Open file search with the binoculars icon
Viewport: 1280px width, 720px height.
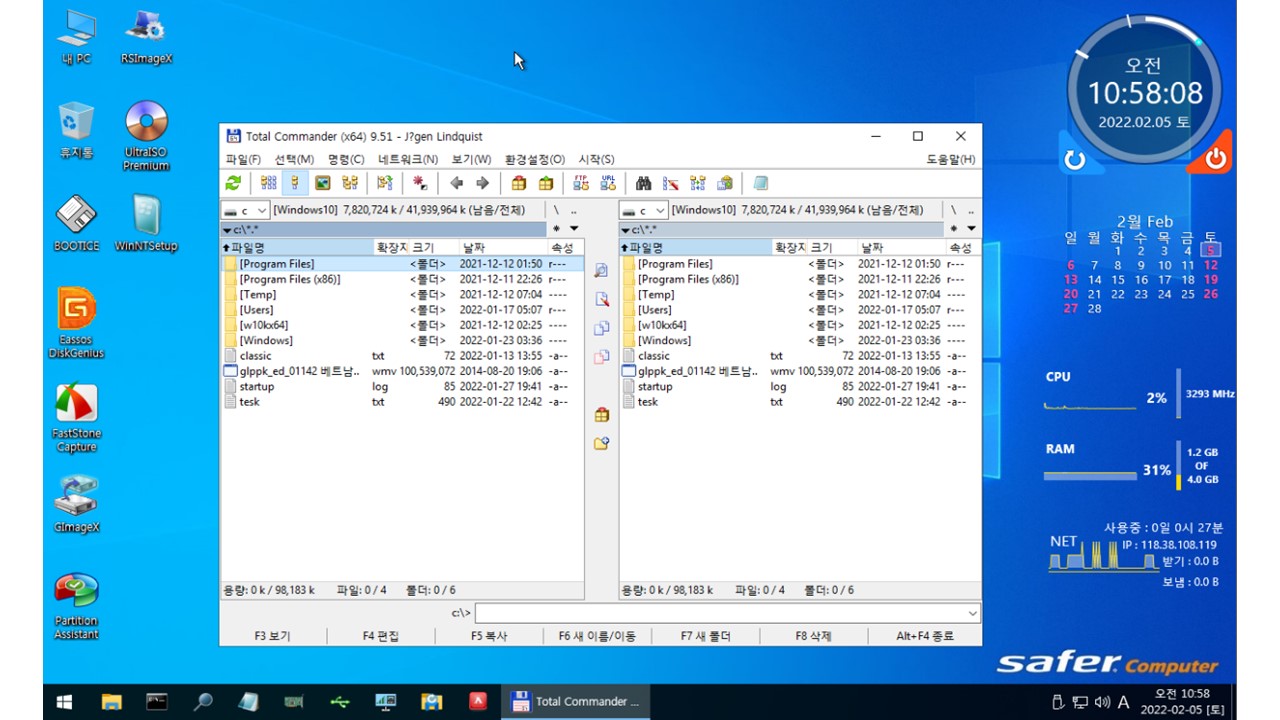pyautogui.click(x=644, y=183)
